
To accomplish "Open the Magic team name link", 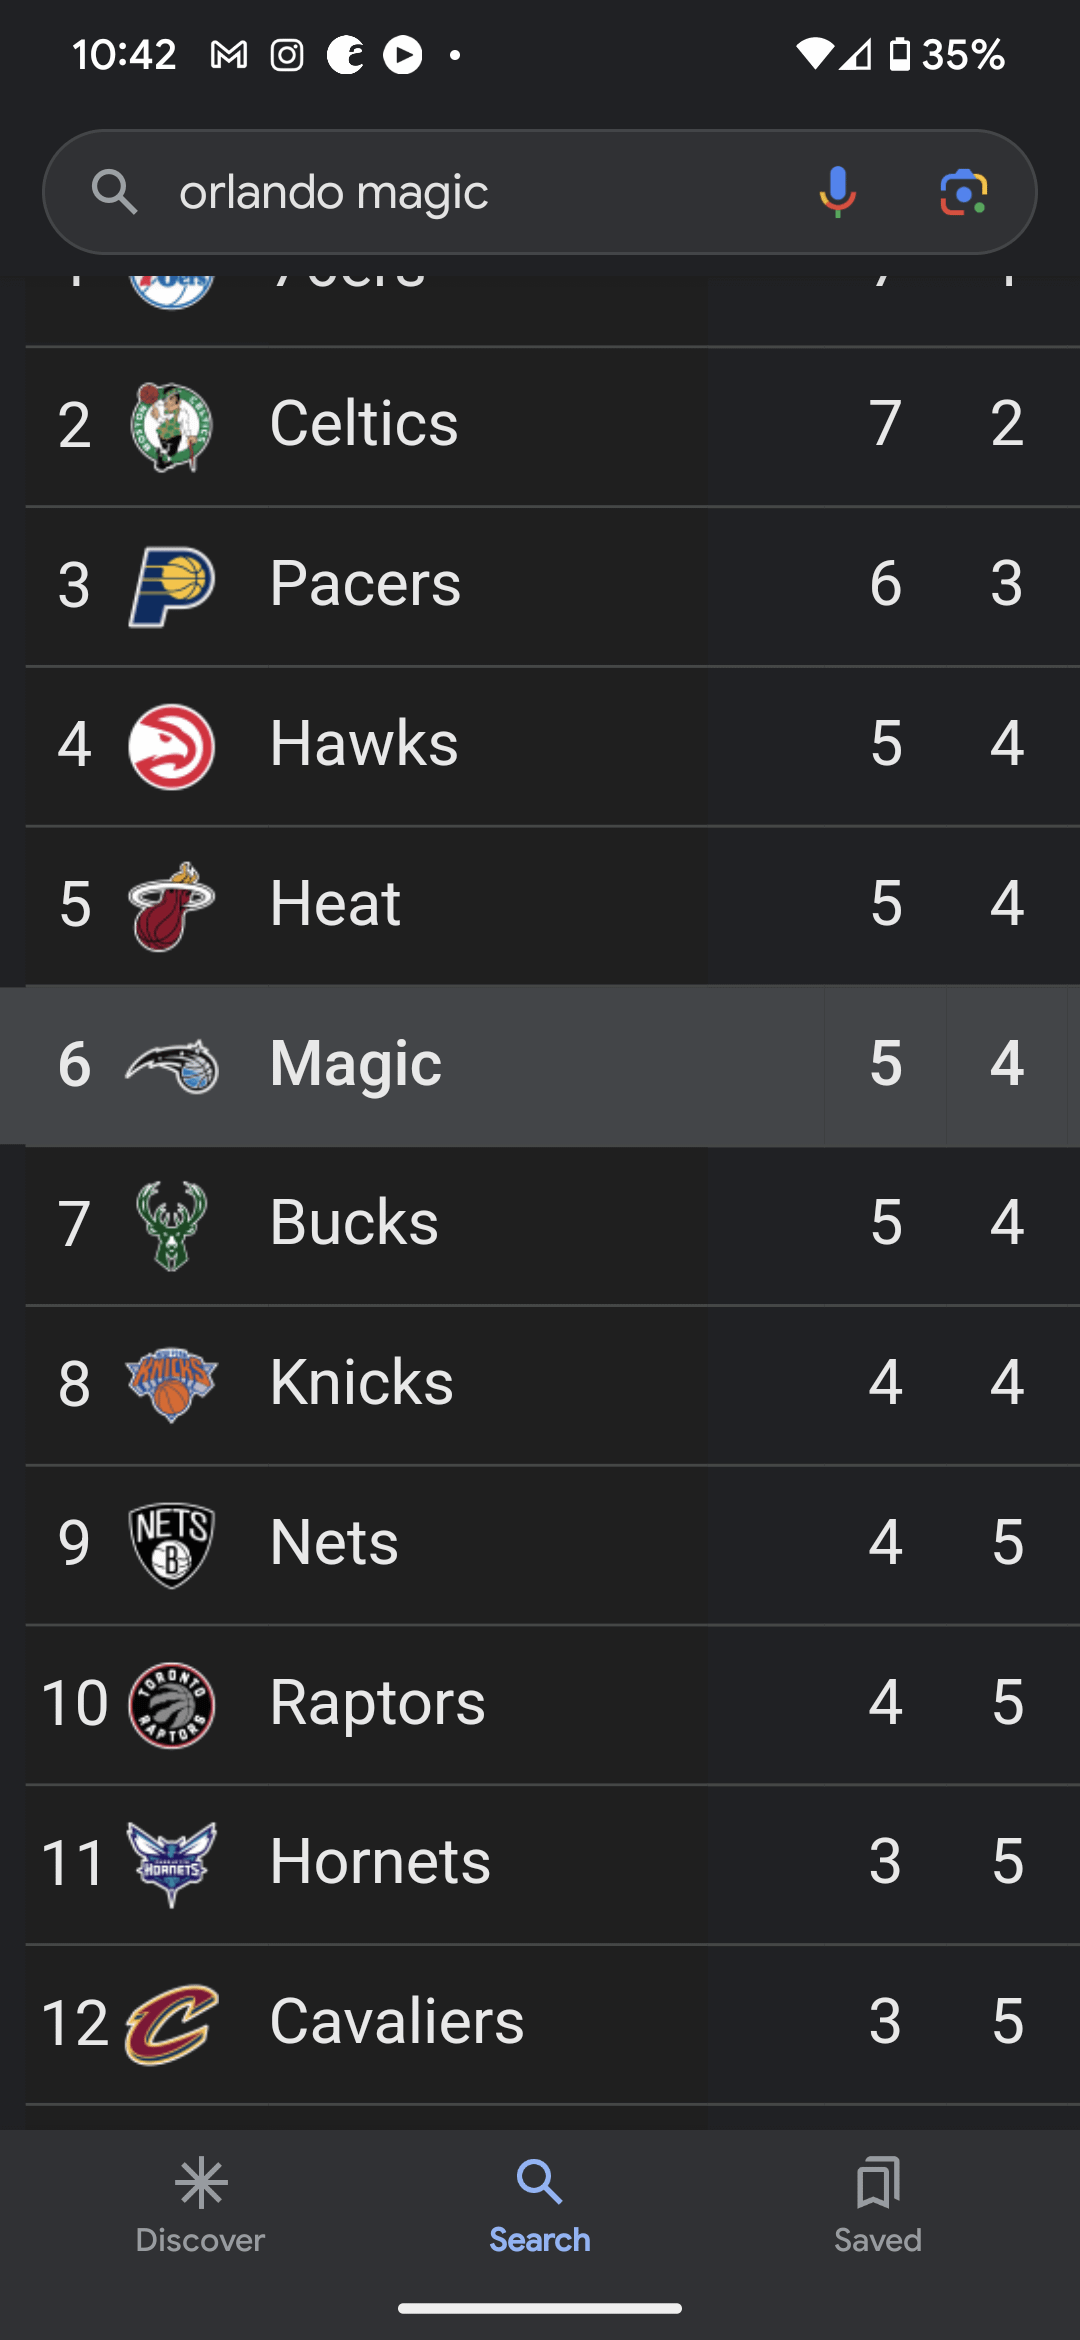I will [355, 1064].
